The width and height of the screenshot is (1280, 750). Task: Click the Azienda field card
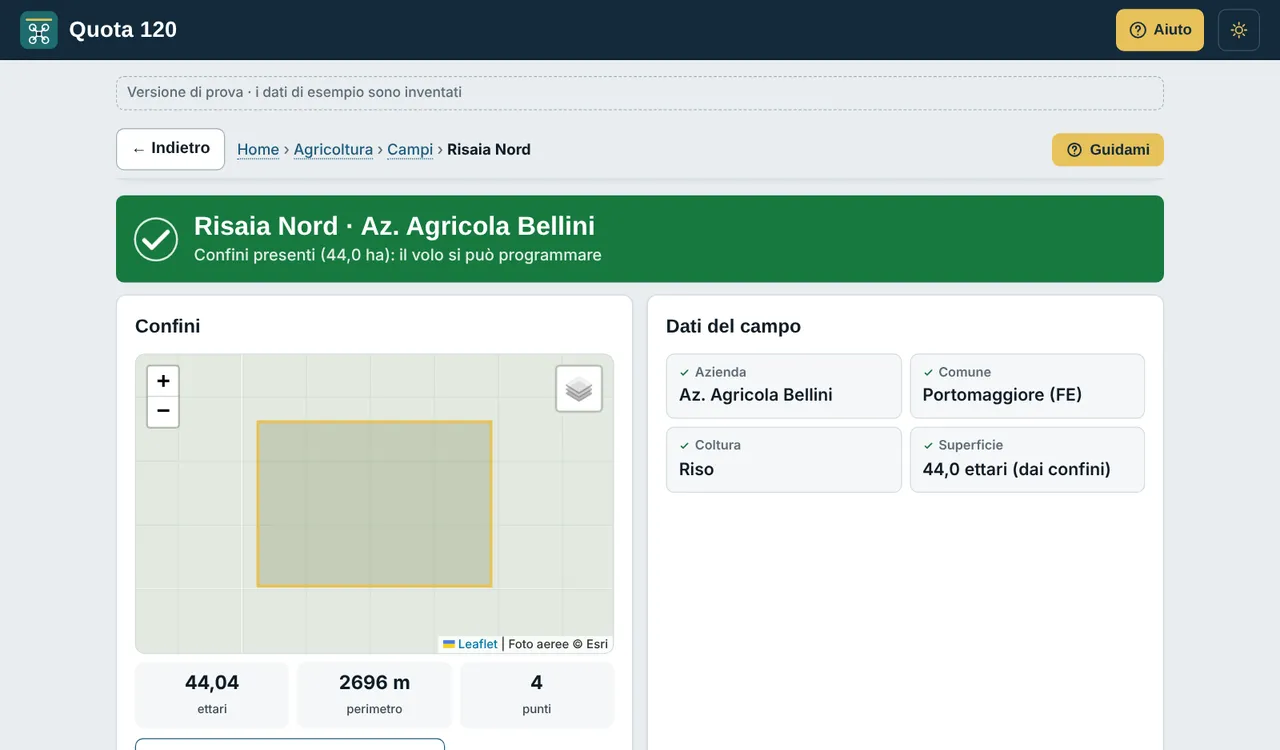(784, 386)
